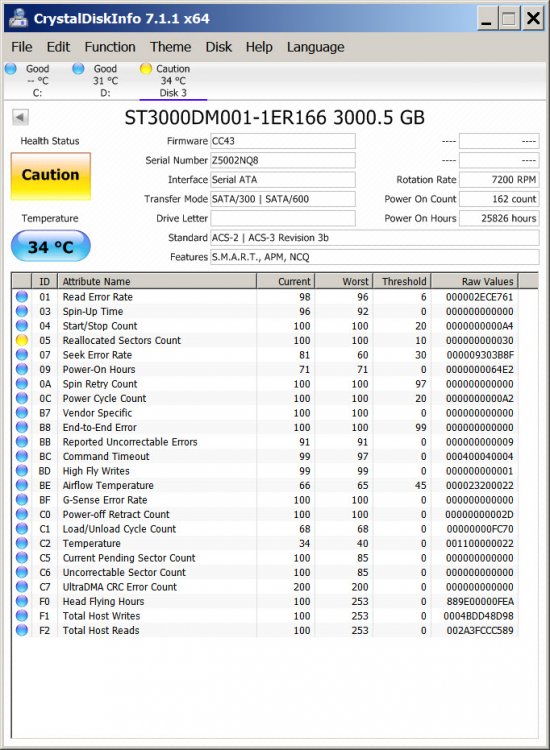
Task: Click the 34 °C temperature button
Action: coord(51,246)
